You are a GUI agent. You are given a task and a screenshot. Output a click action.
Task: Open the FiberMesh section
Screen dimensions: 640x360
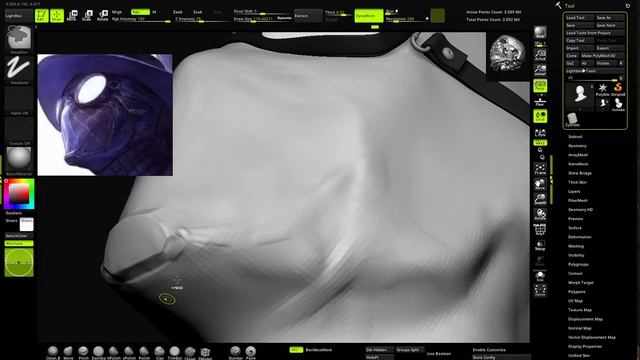point(578,200)
